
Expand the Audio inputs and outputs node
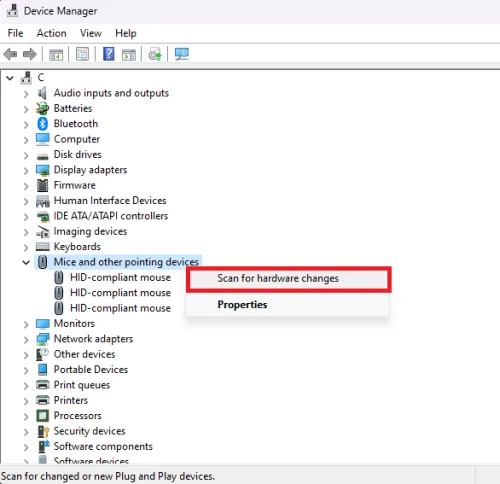click(x=26, y=94)
